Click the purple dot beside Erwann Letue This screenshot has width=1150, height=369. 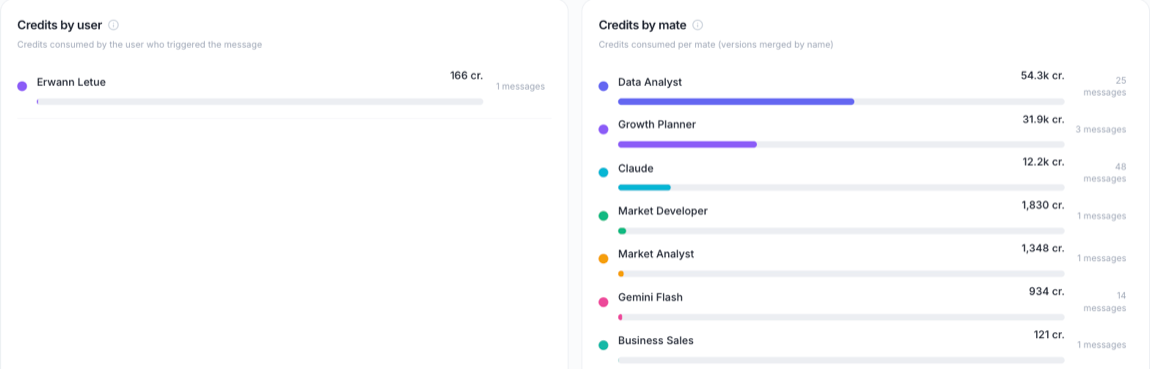pyautogui.click(x=22, y=87)
